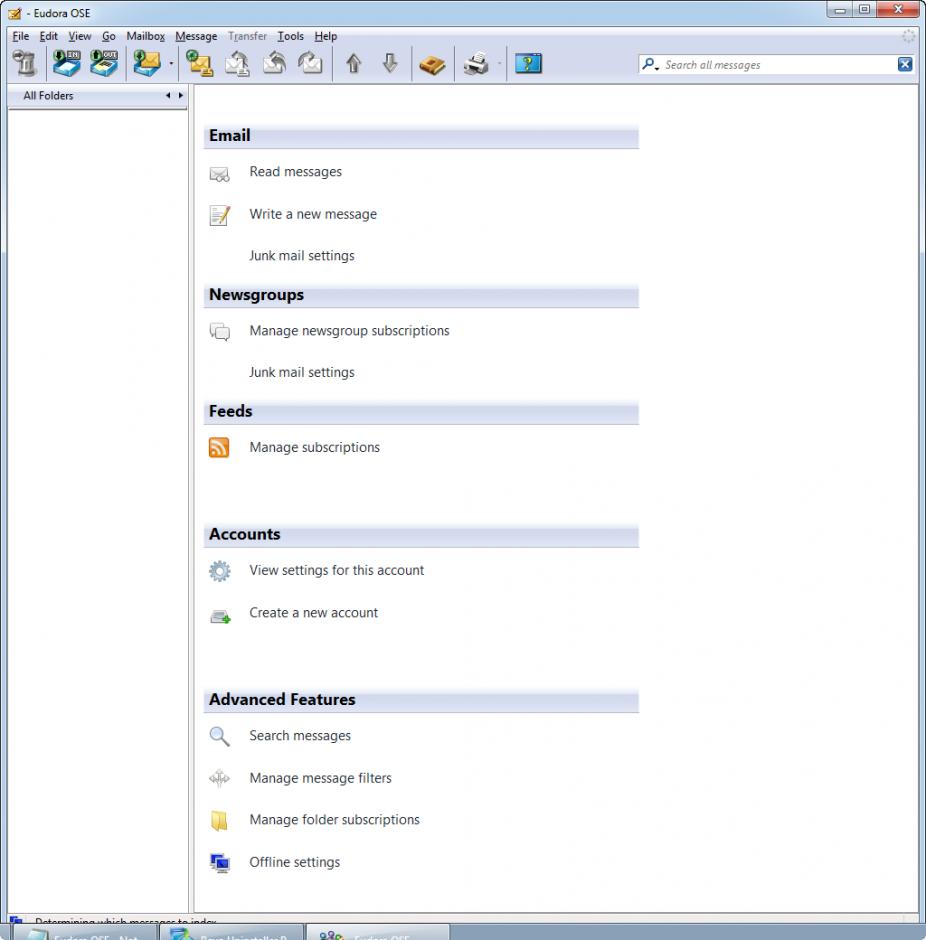Viewport: 926px width, 940px height.
Task: Click the Manage folder subscriptions folder icon
Action: point(219,820)
